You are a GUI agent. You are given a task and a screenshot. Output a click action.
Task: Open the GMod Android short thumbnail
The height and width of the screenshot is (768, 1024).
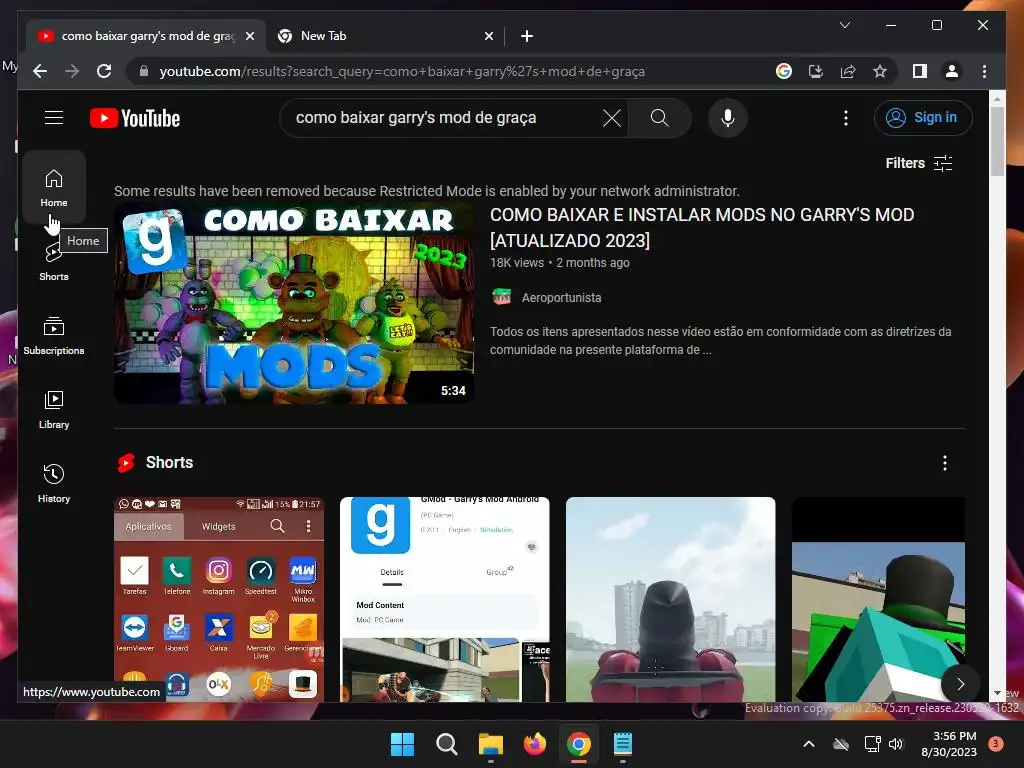pyautogui.click(x=445, y=600)
